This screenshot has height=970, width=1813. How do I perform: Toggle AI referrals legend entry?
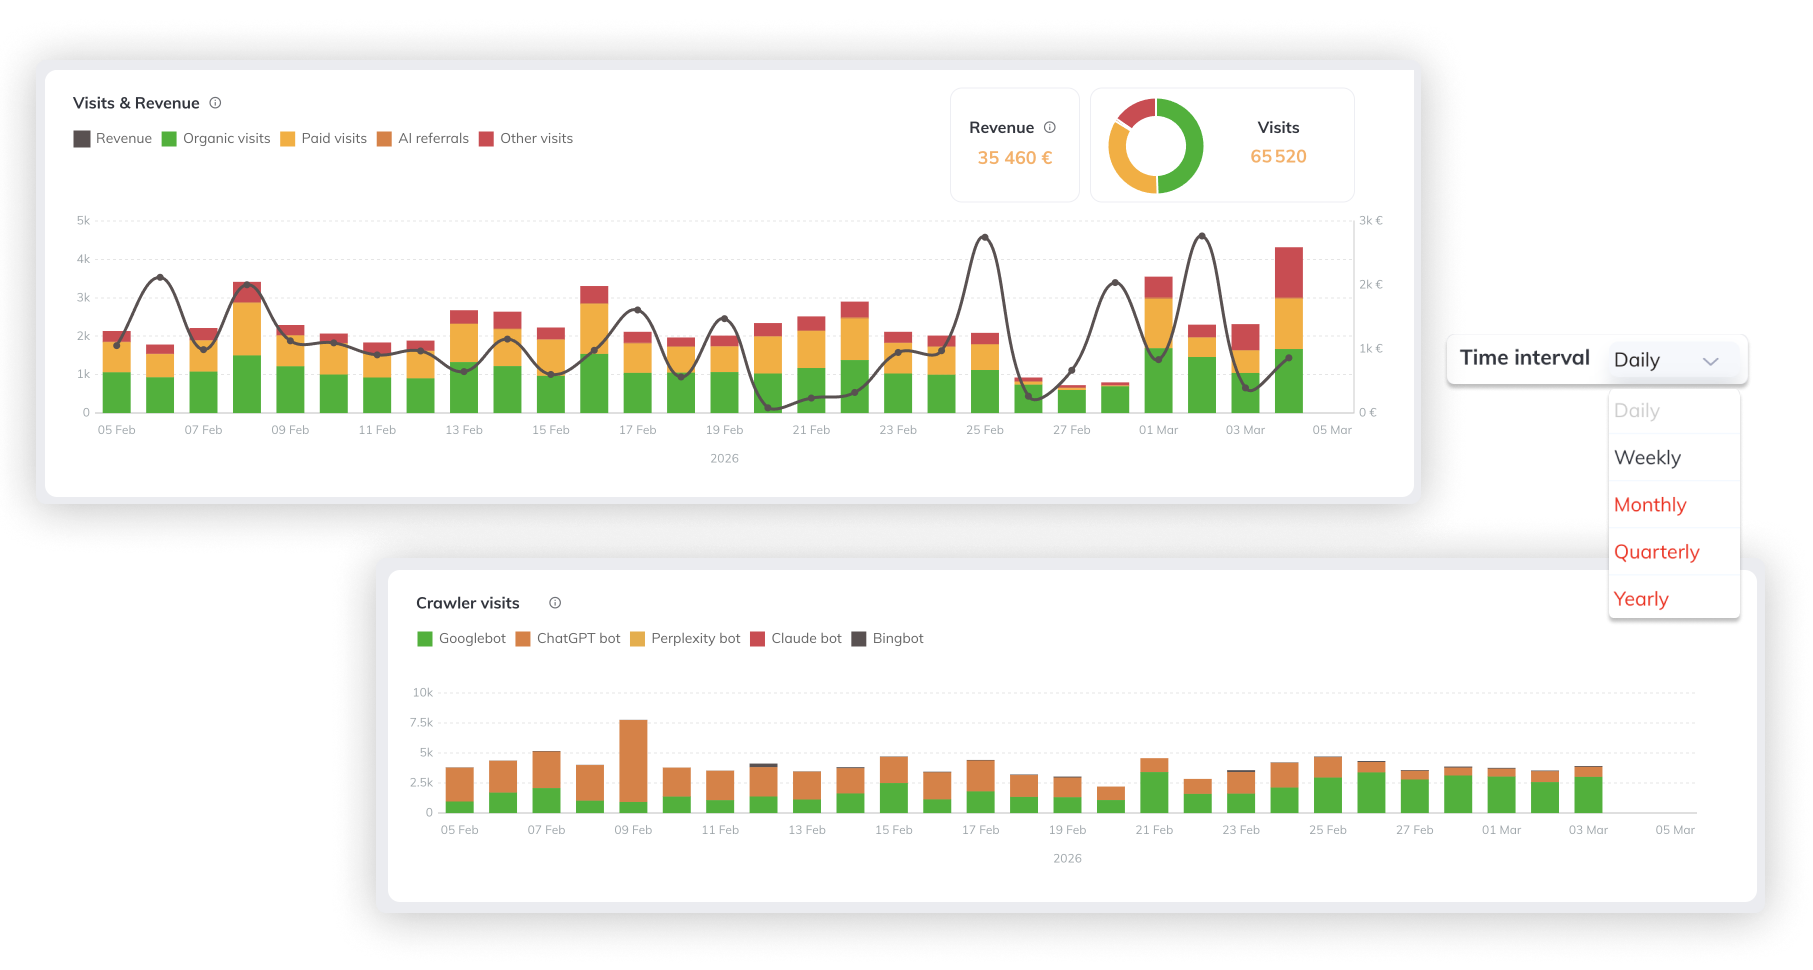coord(423,139)
